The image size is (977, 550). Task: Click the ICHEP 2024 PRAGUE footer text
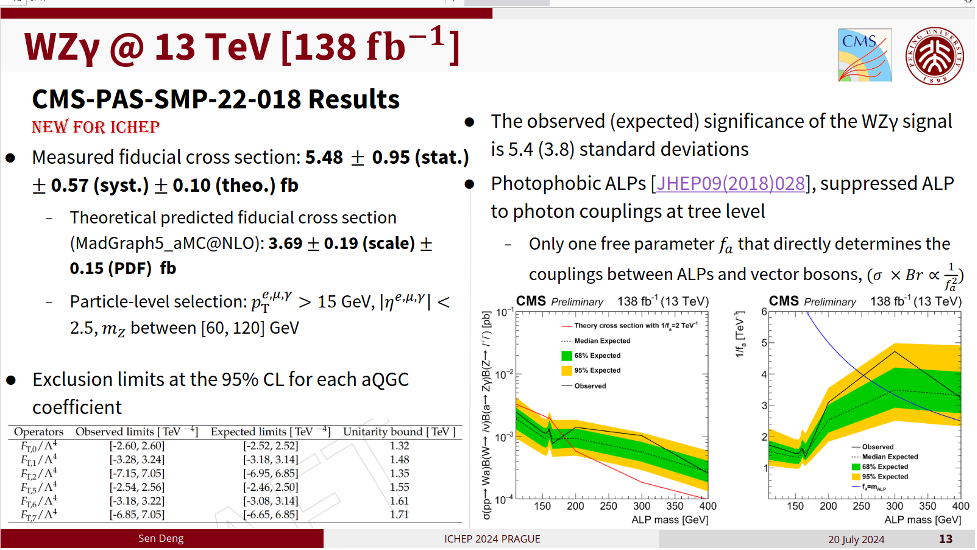(492, 539)
